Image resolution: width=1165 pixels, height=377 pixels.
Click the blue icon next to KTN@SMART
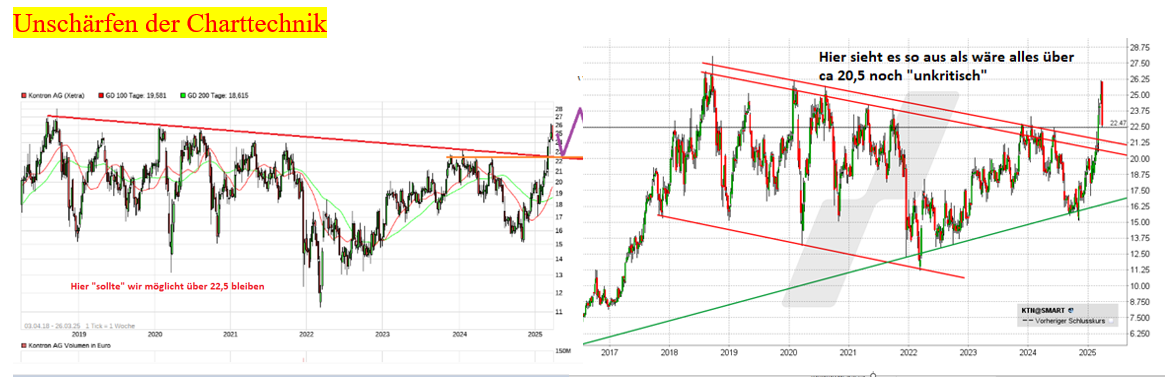(x=1071, y=310)
